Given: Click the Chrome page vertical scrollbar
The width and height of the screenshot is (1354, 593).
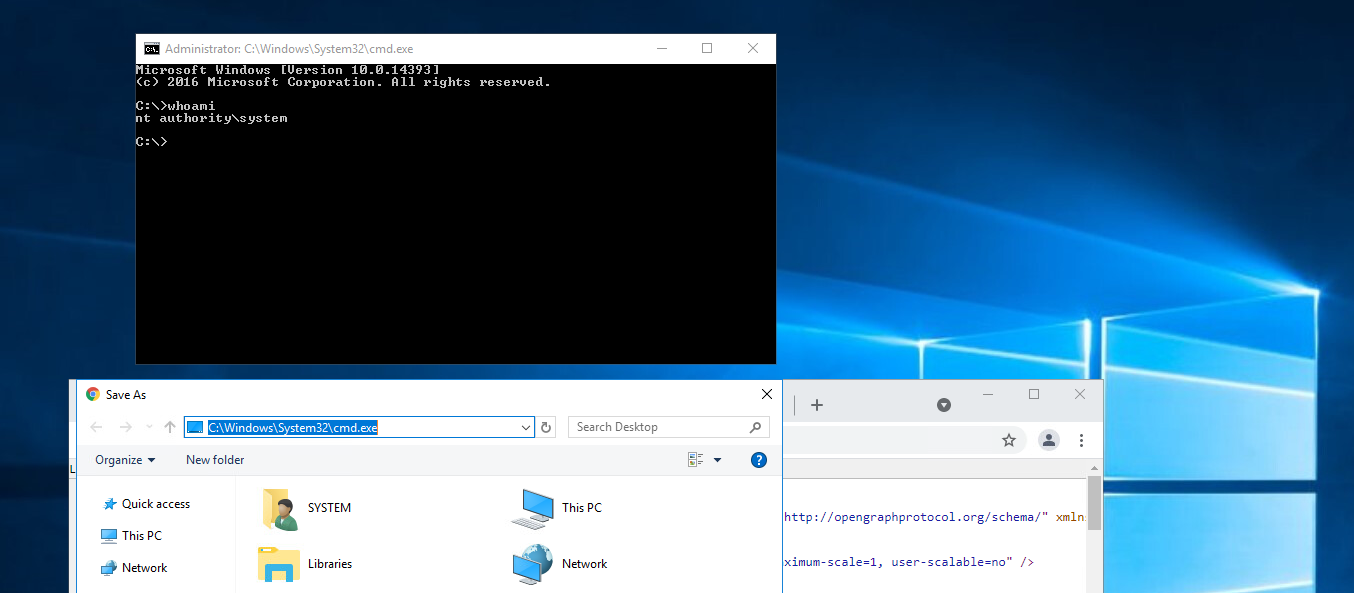Looking at the screenshot, I should (x=1094, y=504).
